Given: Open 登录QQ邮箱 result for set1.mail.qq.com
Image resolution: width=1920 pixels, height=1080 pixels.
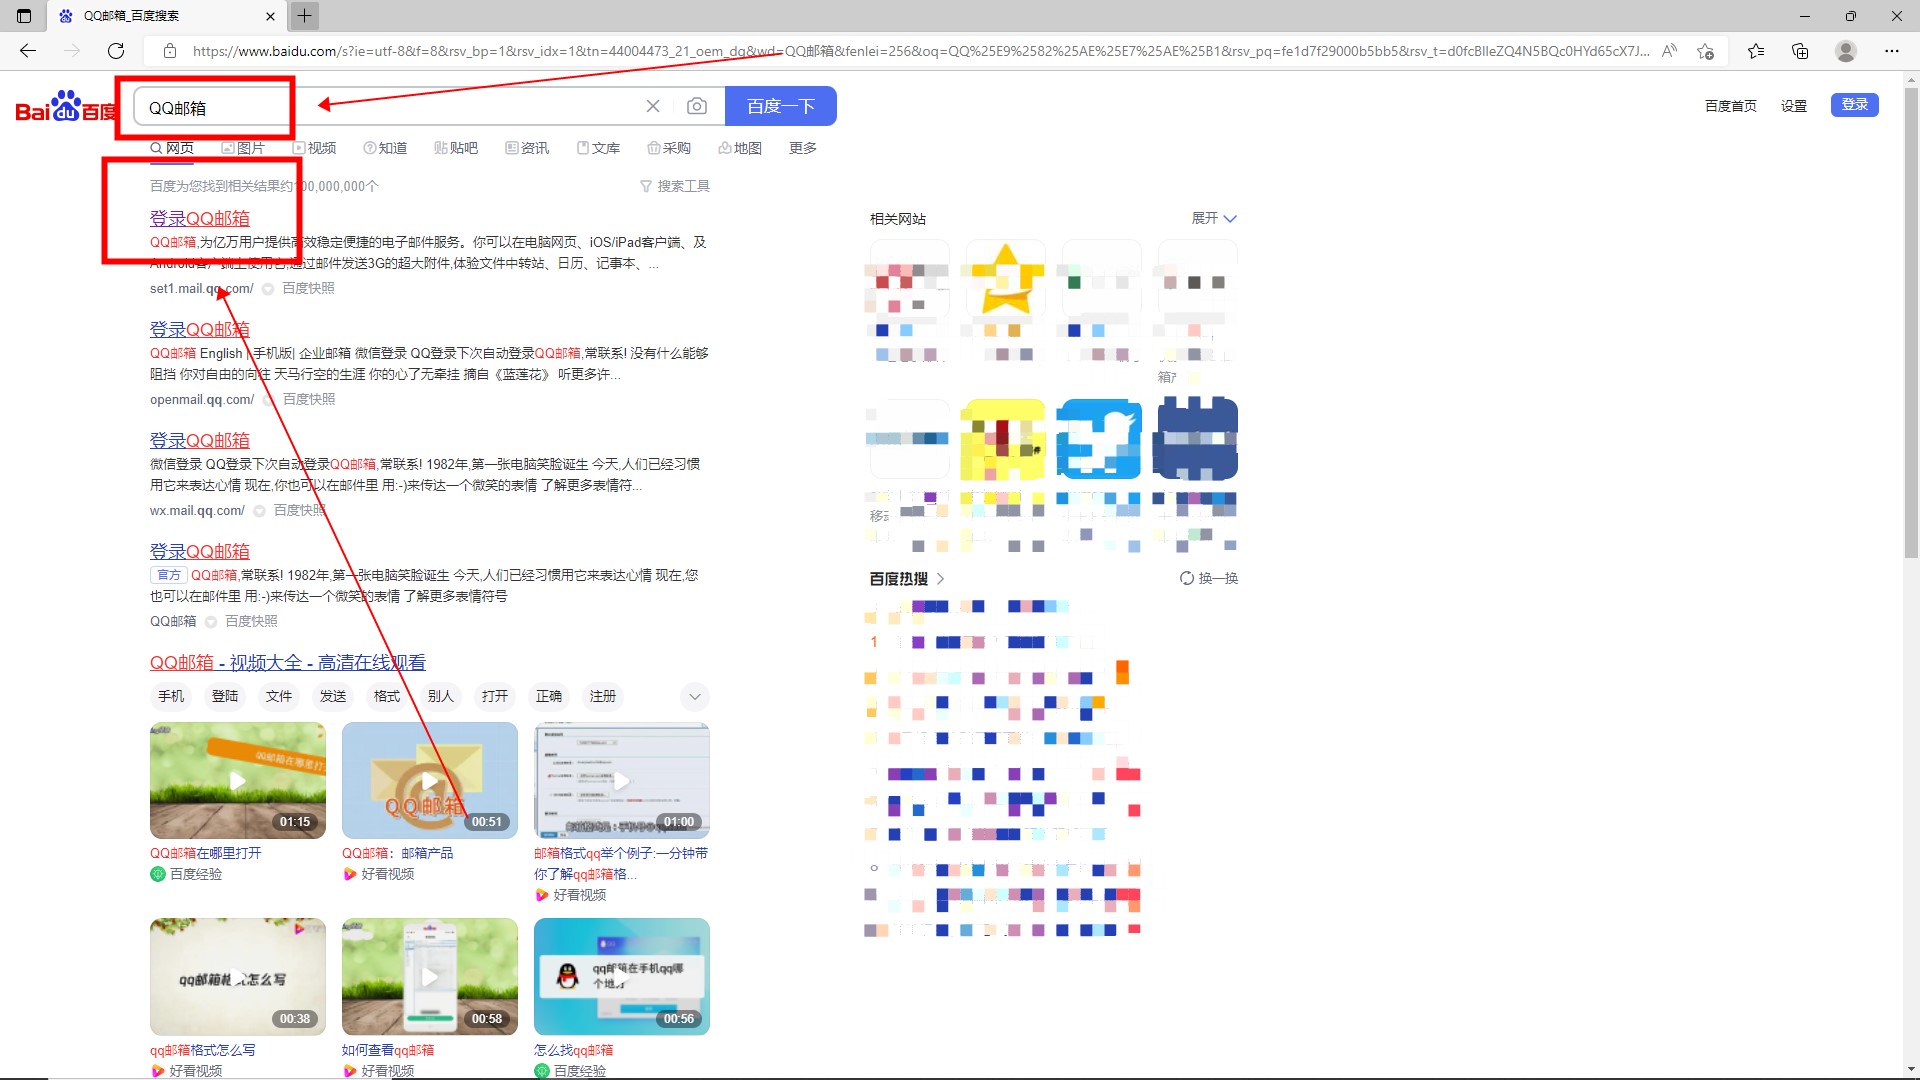Looking at the screenshot, I should point(200,218).
